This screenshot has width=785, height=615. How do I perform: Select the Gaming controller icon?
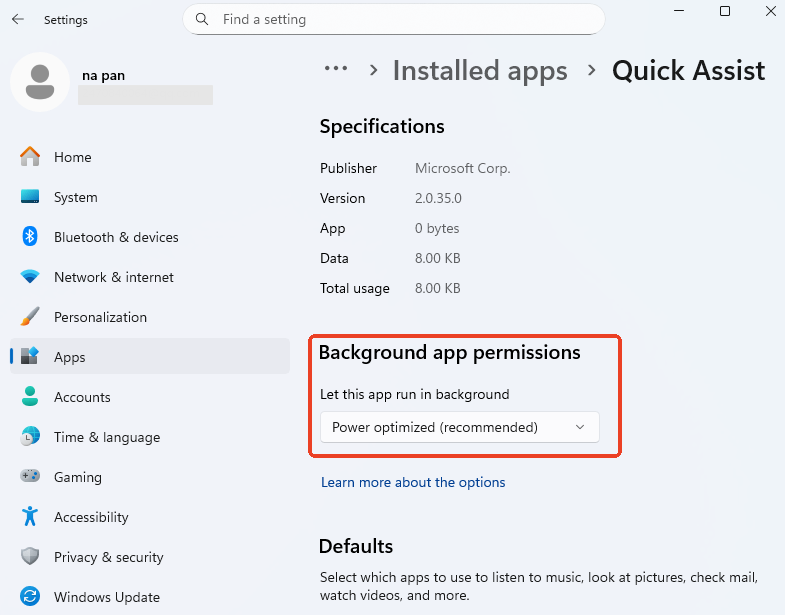30,477
